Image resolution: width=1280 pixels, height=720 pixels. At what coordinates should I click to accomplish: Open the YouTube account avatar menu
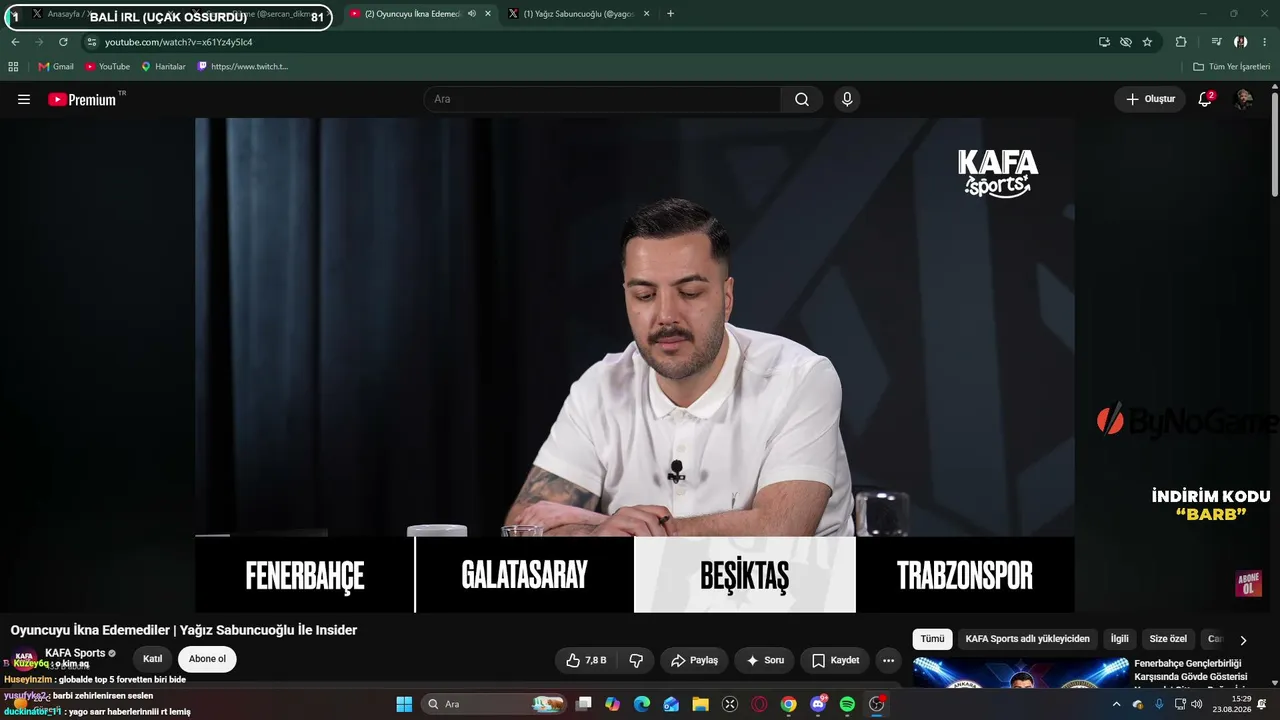pos(1244,99)
